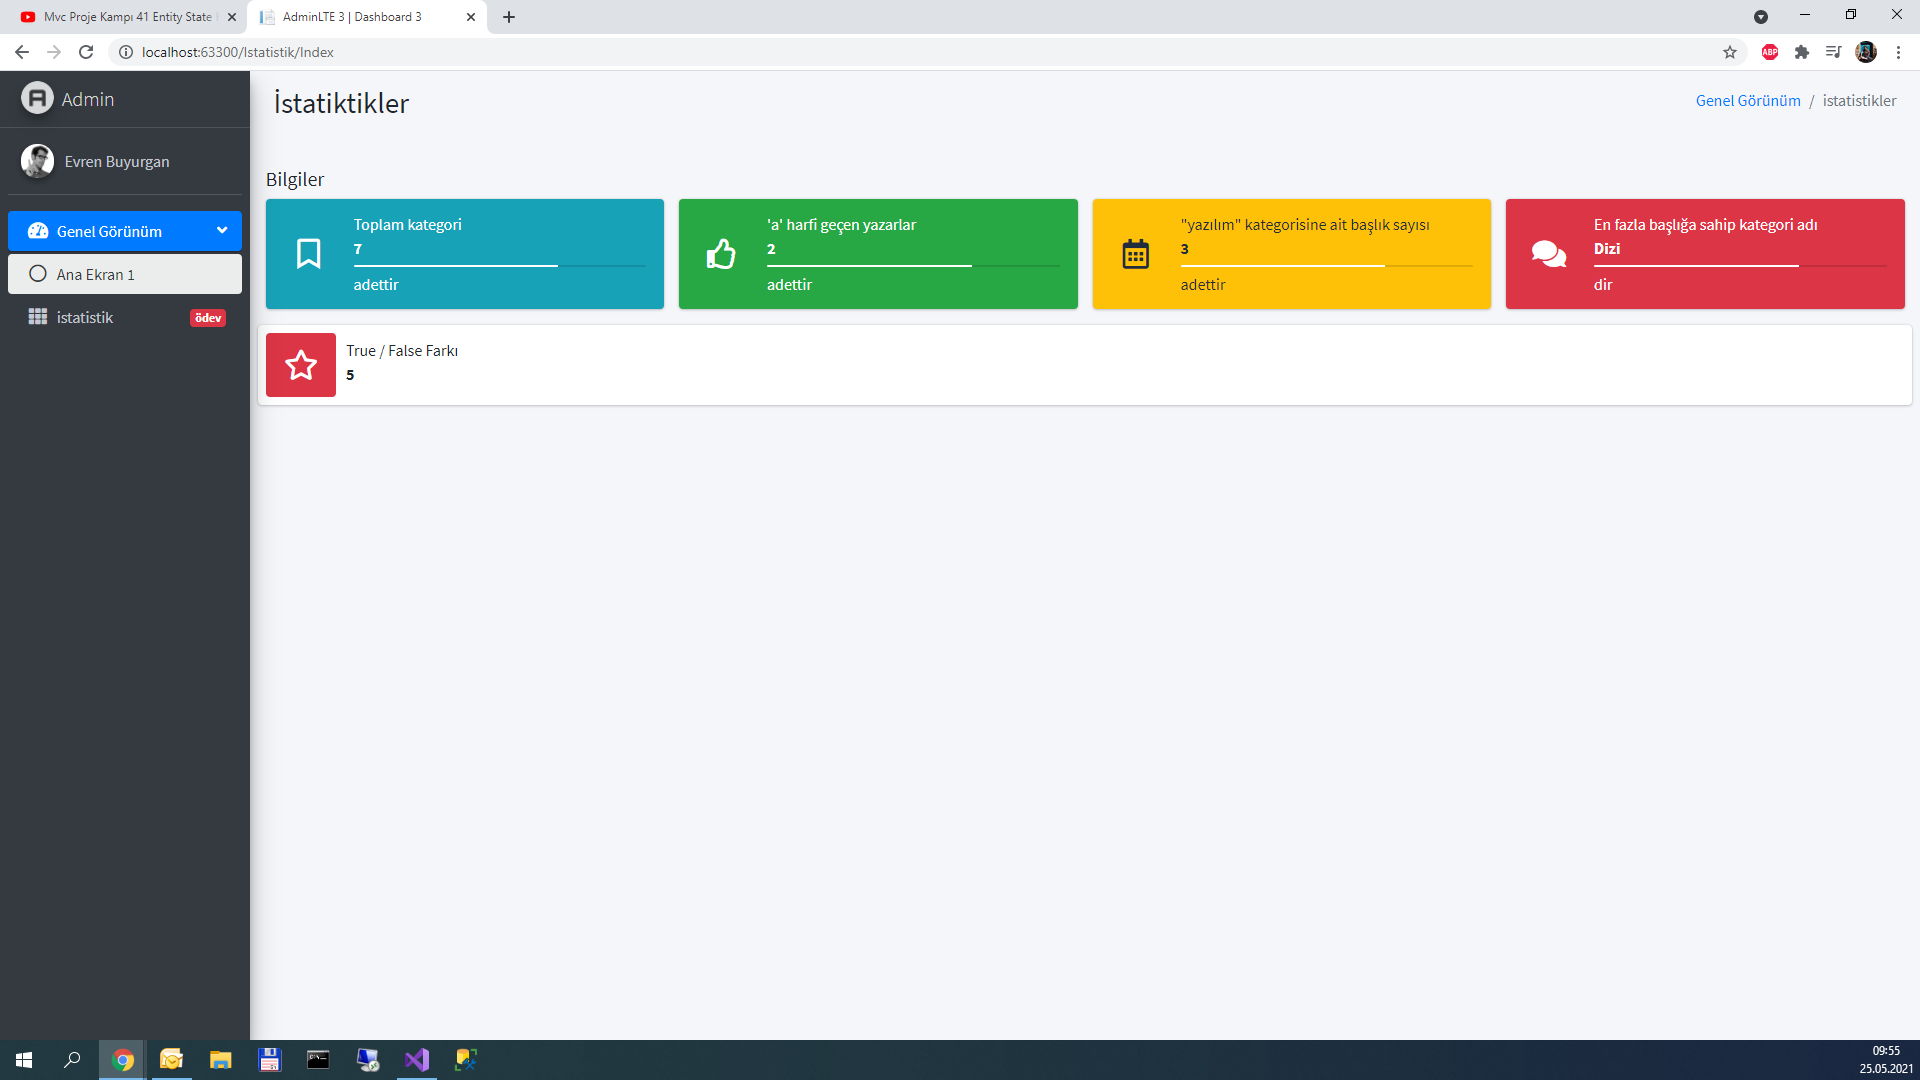
Task: Click the comments icon on the red box
Action: (x=1548, y=253)
